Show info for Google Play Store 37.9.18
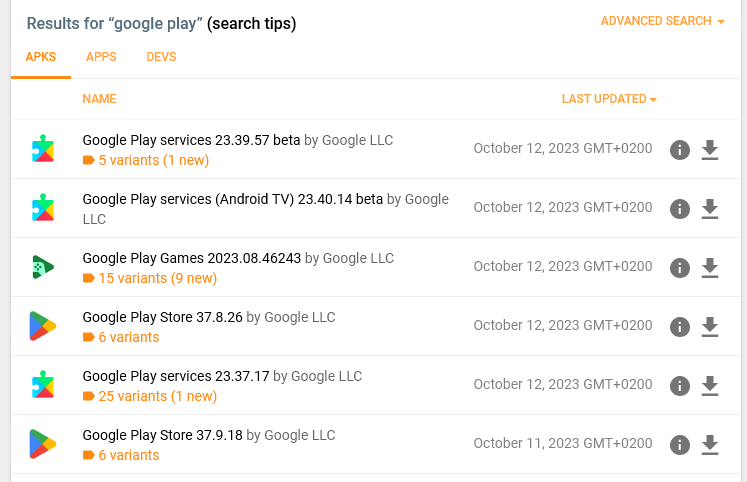The height and width of the screenshot is (482, 747). (679, 445)
